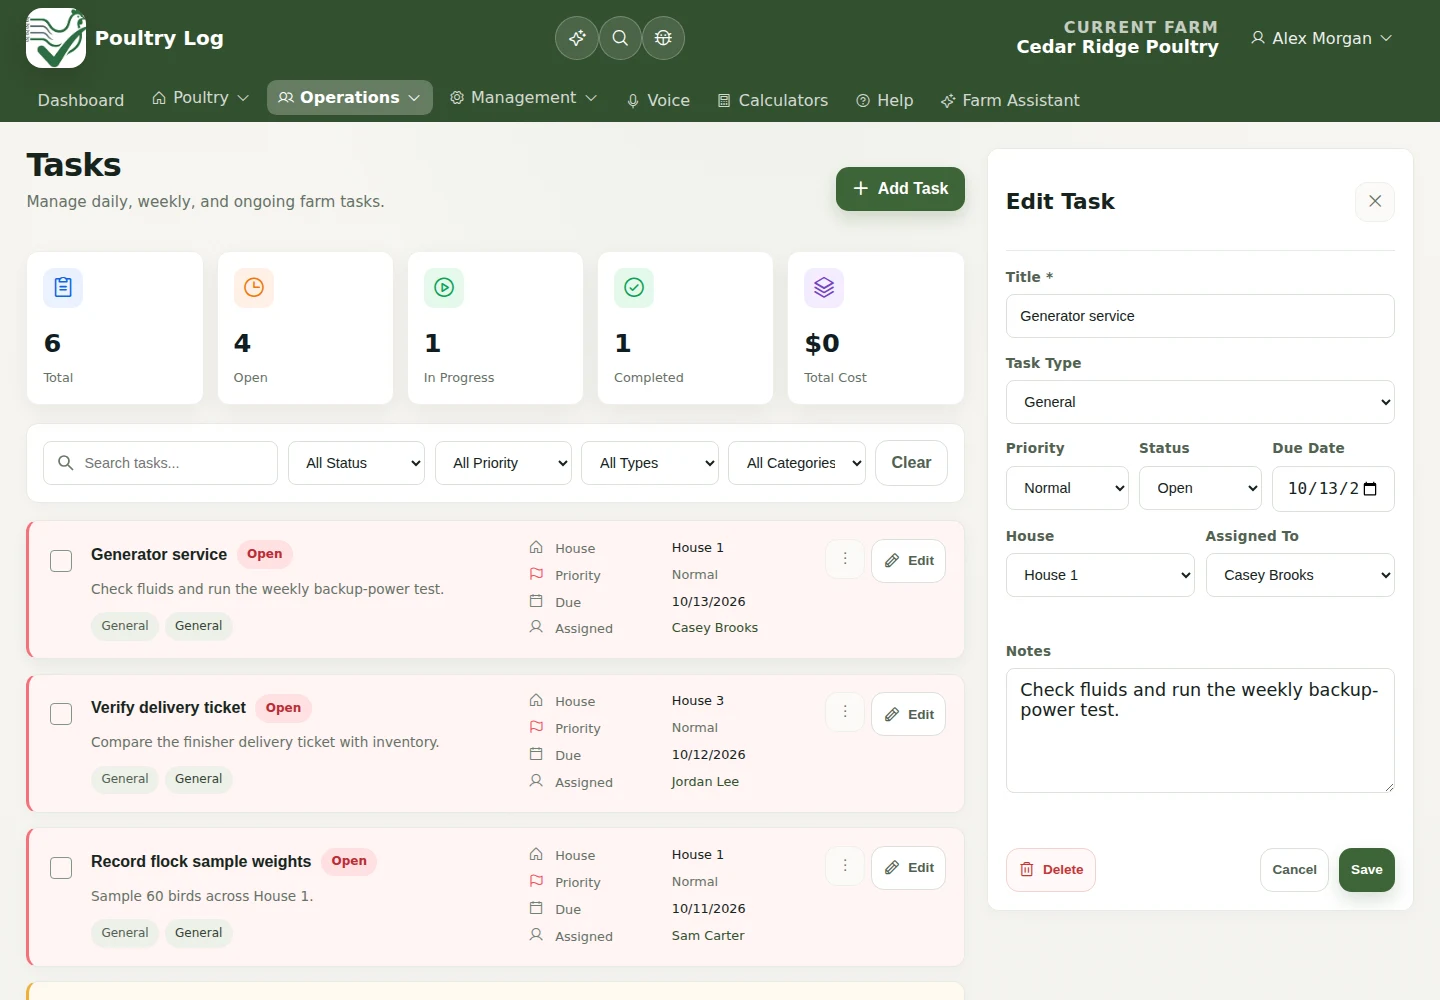Open the Calculators nav item
Viewport: 1440px width, 1000px height.
click(773, 100)
